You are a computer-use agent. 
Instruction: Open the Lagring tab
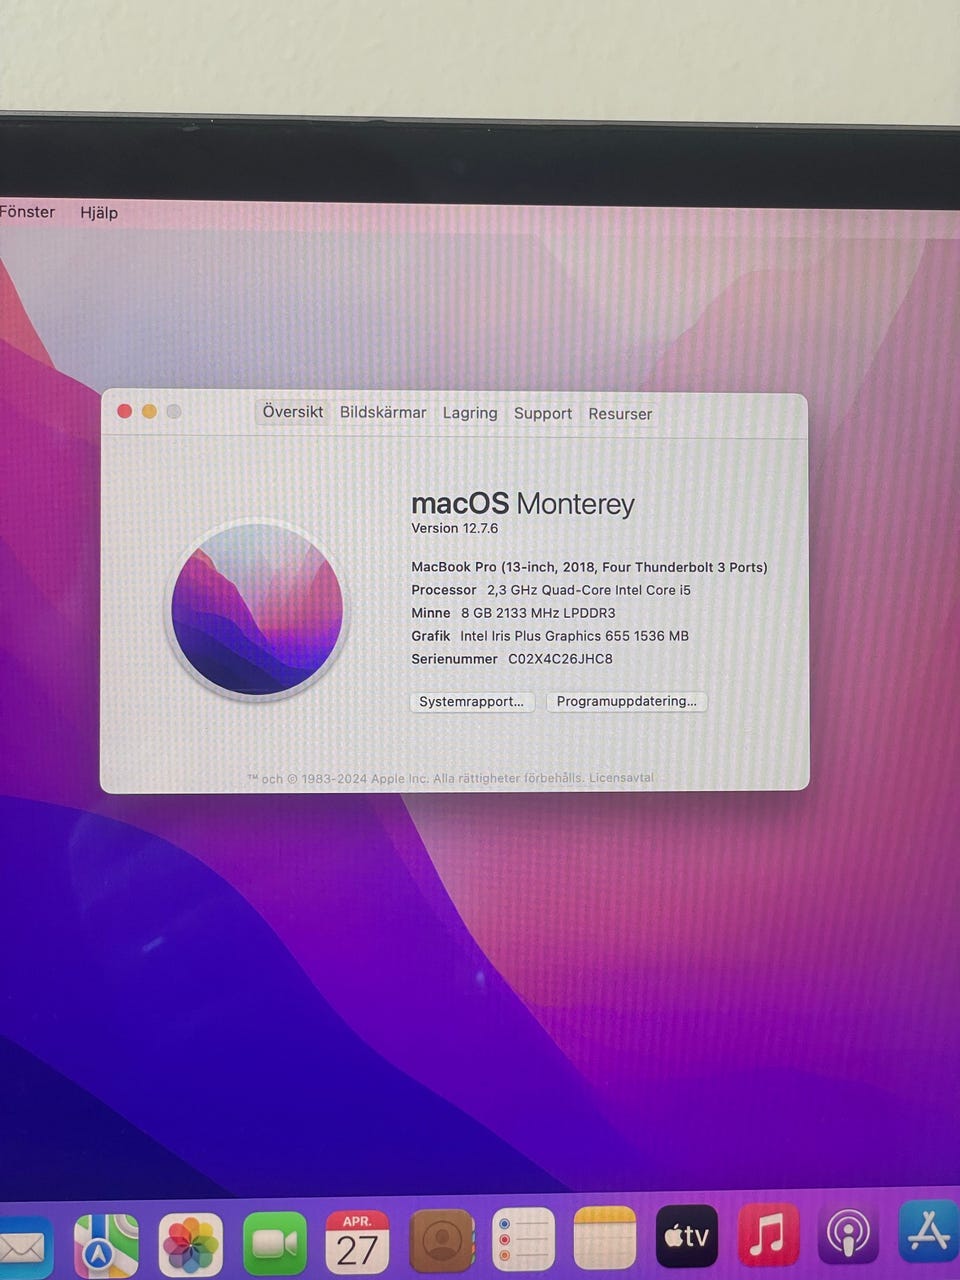[470, 413]
